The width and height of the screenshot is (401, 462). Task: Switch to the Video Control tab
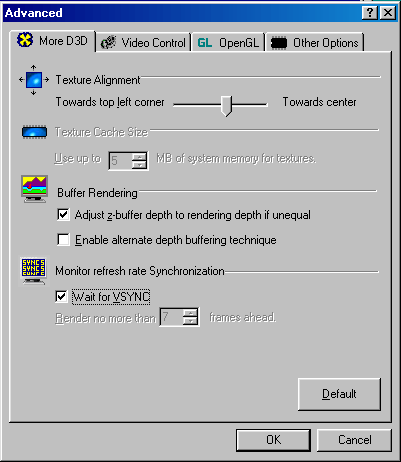pyautogui.click(x=144, y=43)
